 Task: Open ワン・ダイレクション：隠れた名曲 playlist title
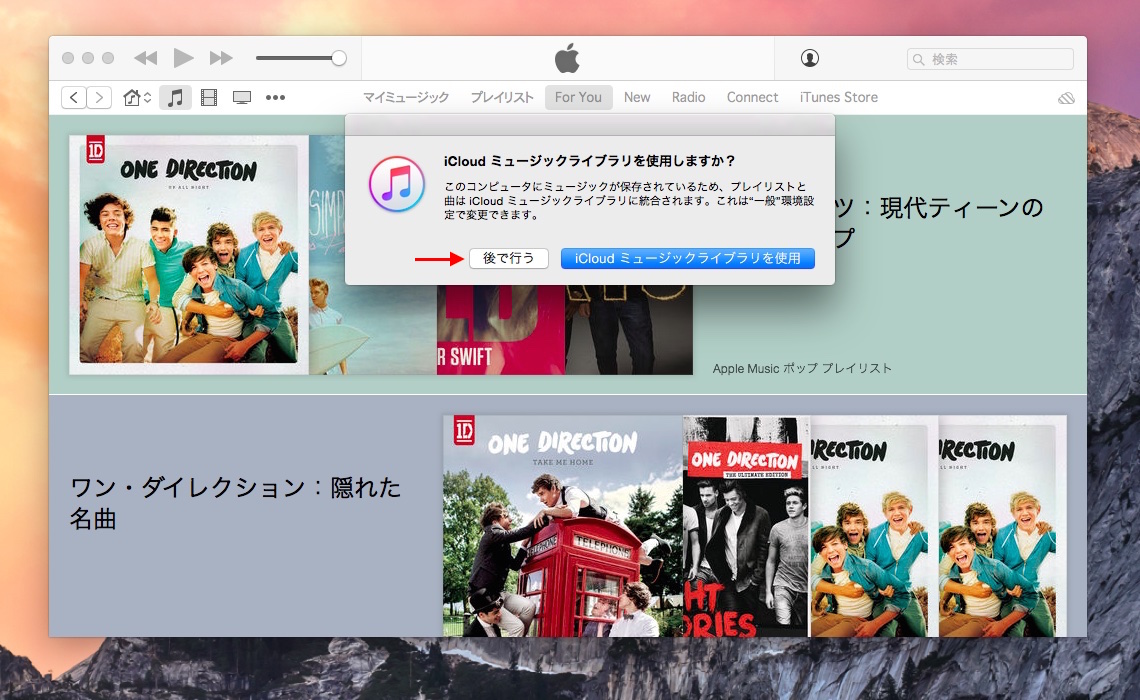pos(236,503)
